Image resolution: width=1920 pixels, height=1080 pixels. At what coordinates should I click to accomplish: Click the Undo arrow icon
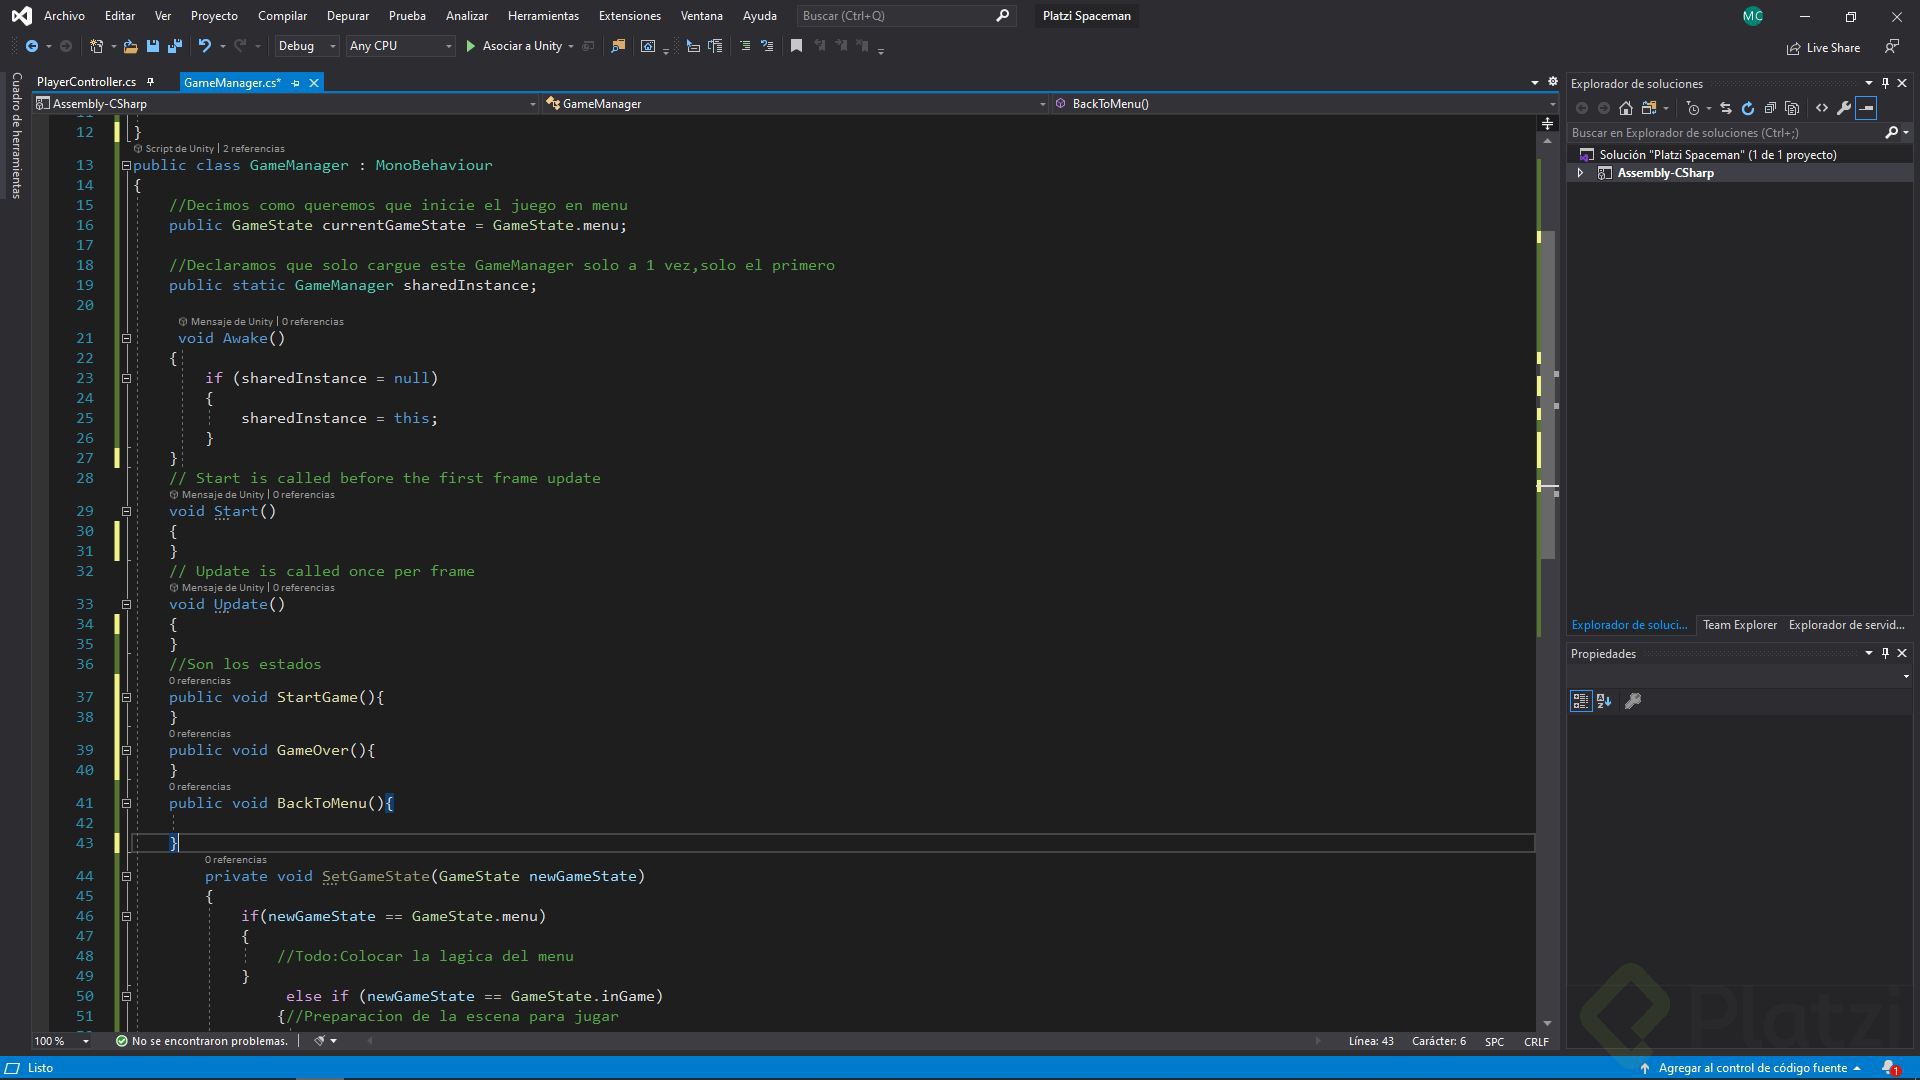pyautogui.click(x=205, y=46)
